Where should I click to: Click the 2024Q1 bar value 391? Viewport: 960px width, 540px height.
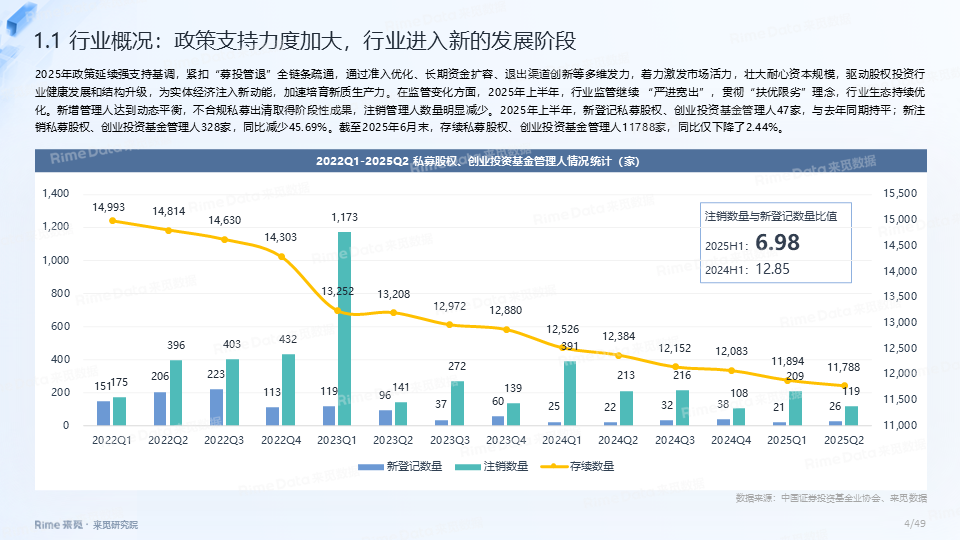[x=569, y=347]
